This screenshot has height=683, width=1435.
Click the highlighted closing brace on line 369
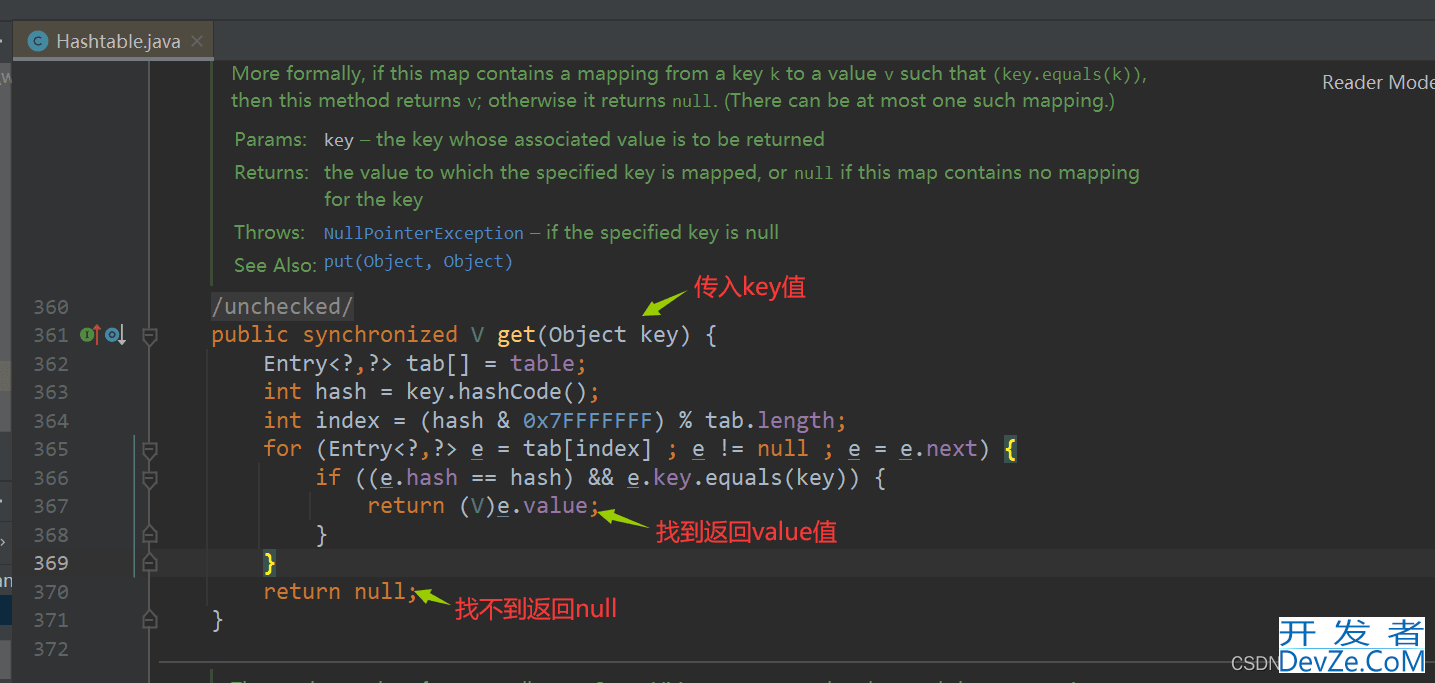click(269, 563)
